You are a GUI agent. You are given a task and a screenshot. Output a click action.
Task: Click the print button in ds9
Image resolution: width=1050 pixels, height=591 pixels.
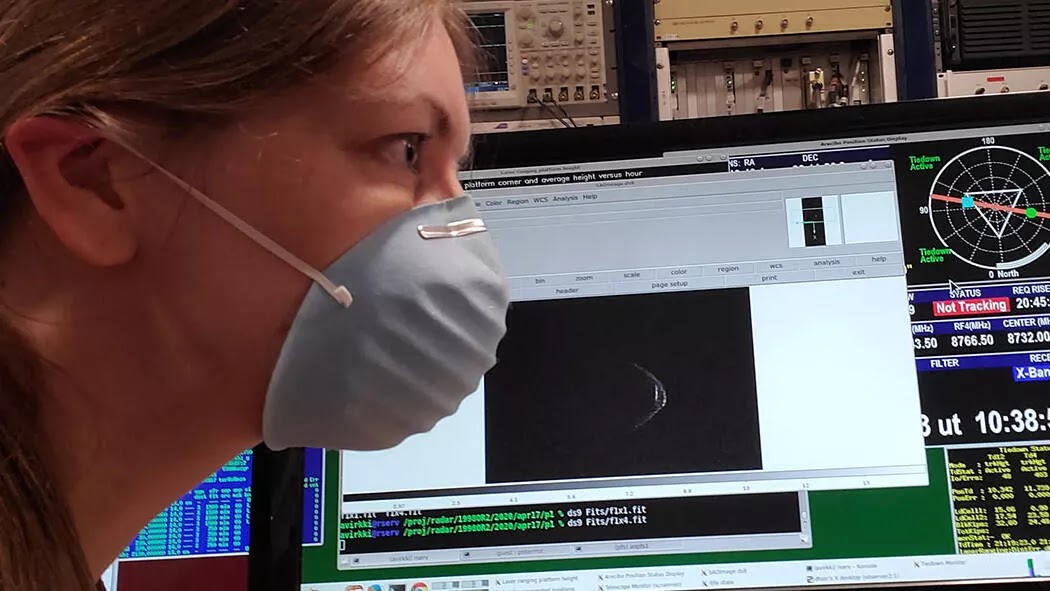coord(769,278)
